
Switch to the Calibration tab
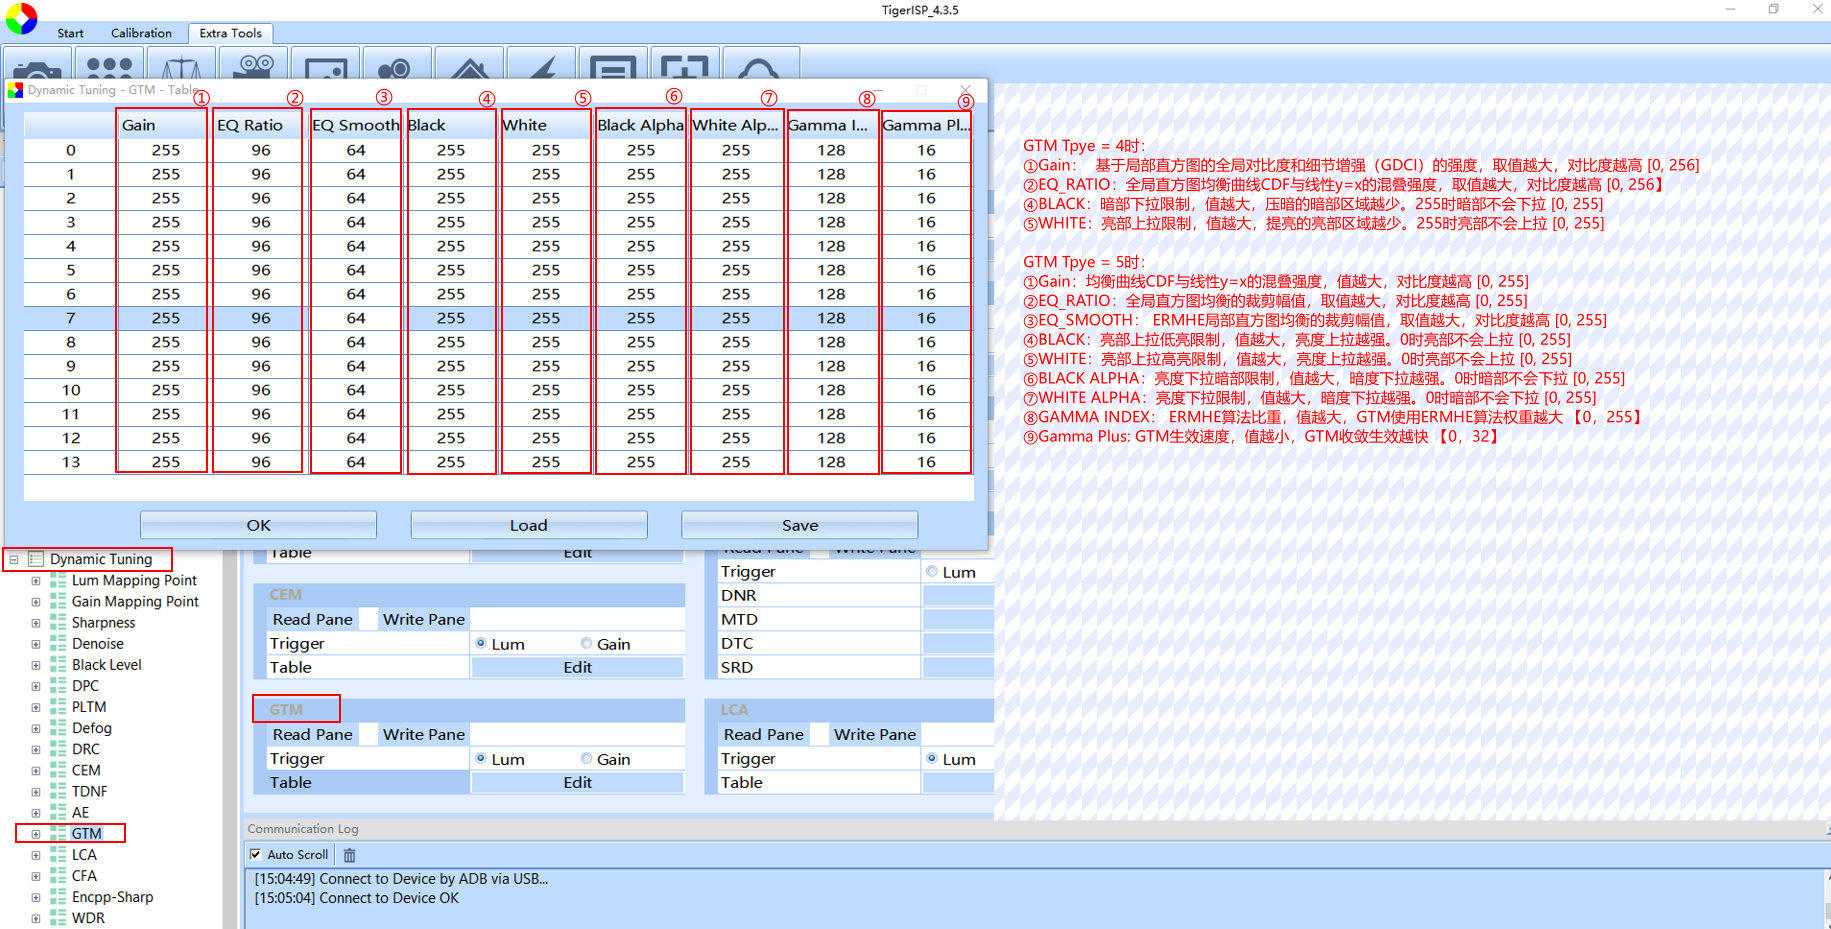point(141,33)
